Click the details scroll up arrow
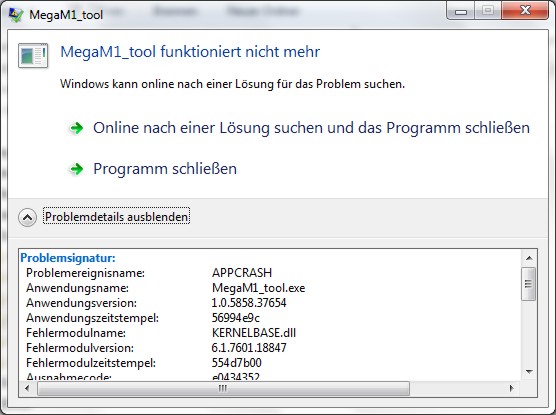 [x=529, y=258]
